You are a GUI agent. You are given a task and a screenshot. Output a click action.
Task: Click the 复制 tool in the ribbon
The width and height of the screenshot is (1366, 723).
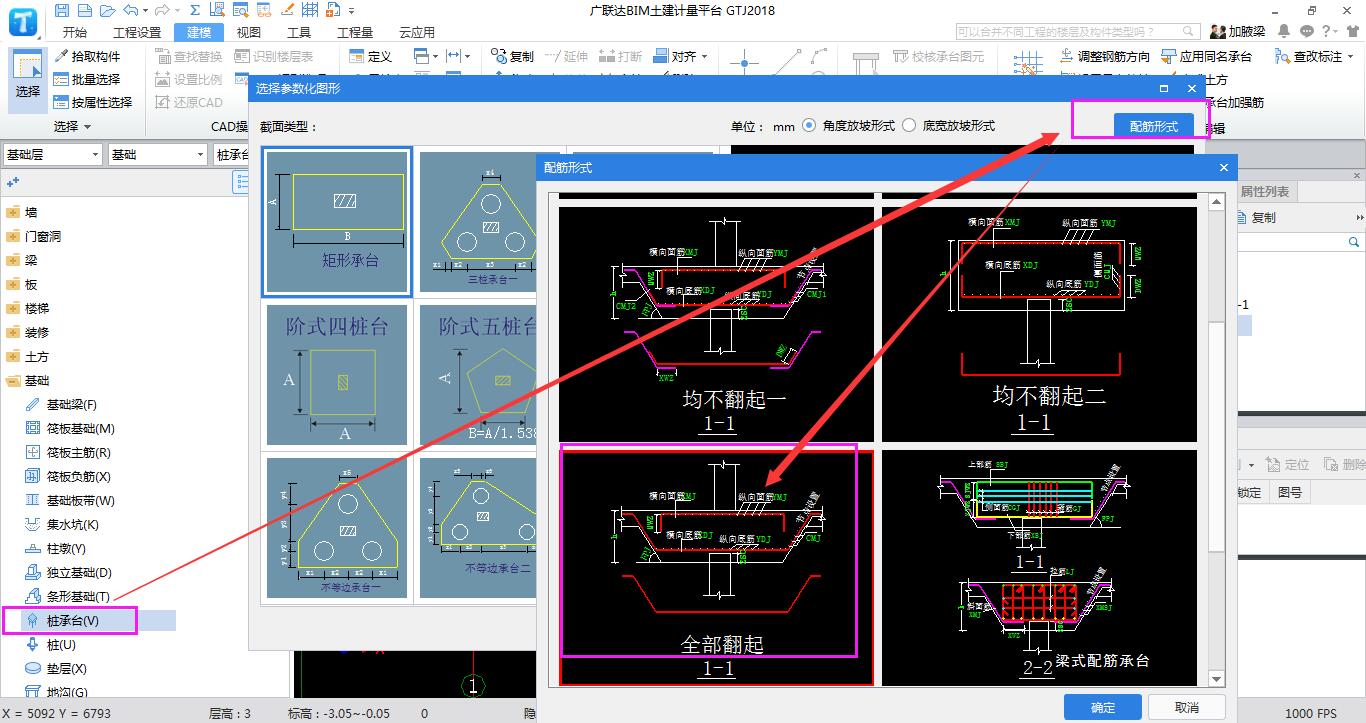click(514, 56)
